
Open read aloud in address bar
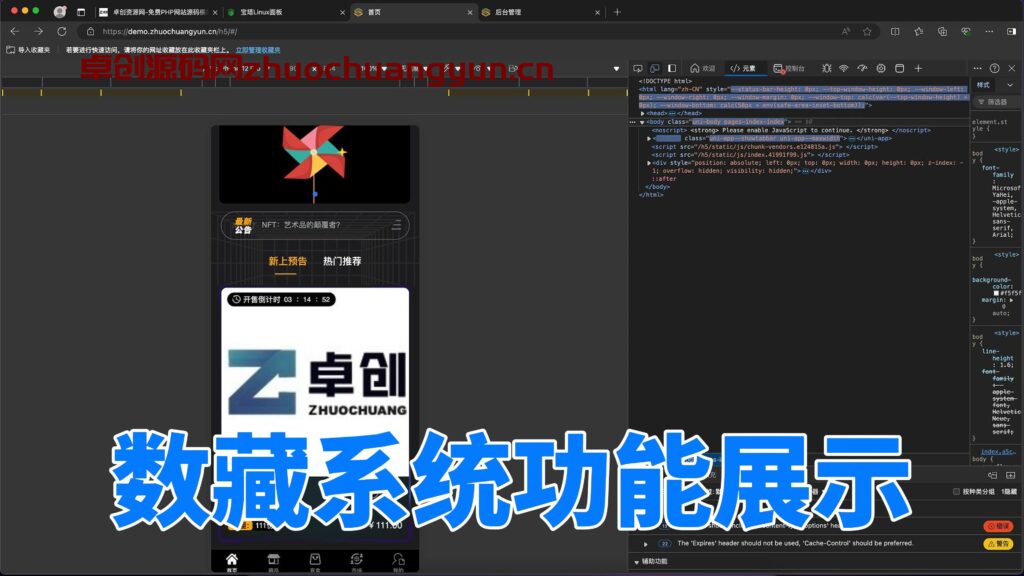(846, 31)
